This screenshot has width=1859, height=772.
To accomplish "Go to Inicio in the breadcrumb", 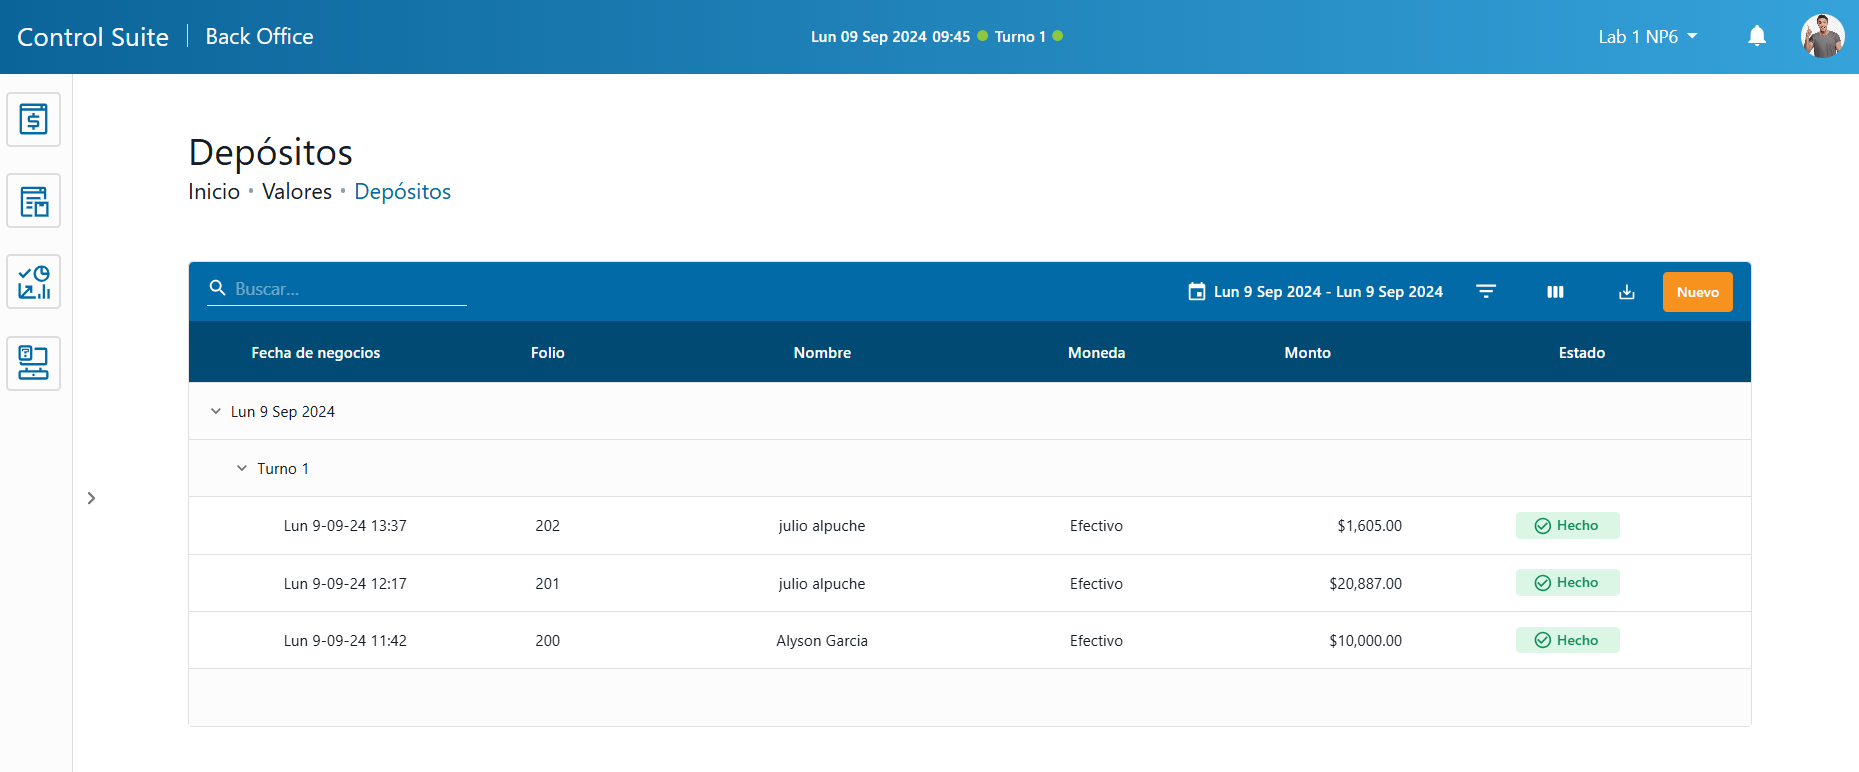I will coord(214,192).
